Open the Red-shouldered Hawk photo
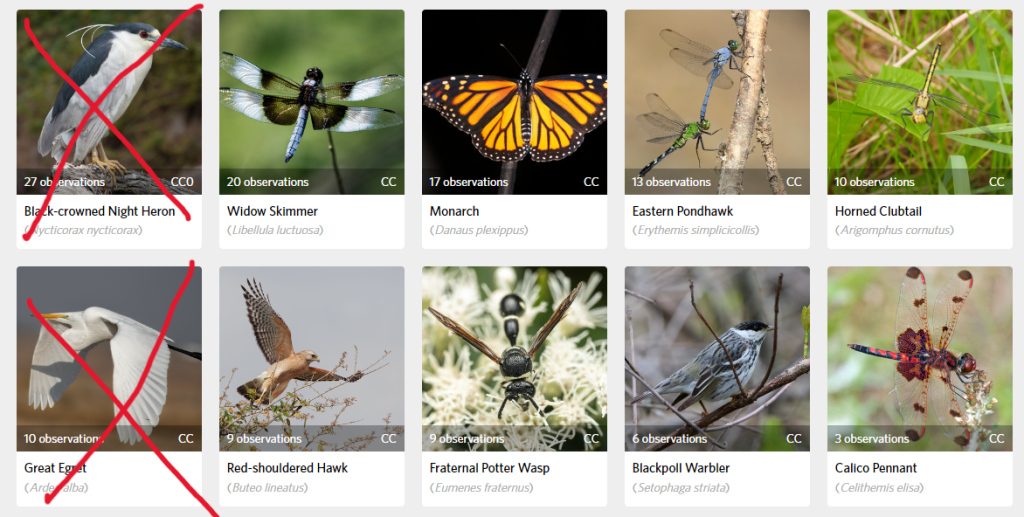This screenshot has height=517, width=1024. (312, 358)
